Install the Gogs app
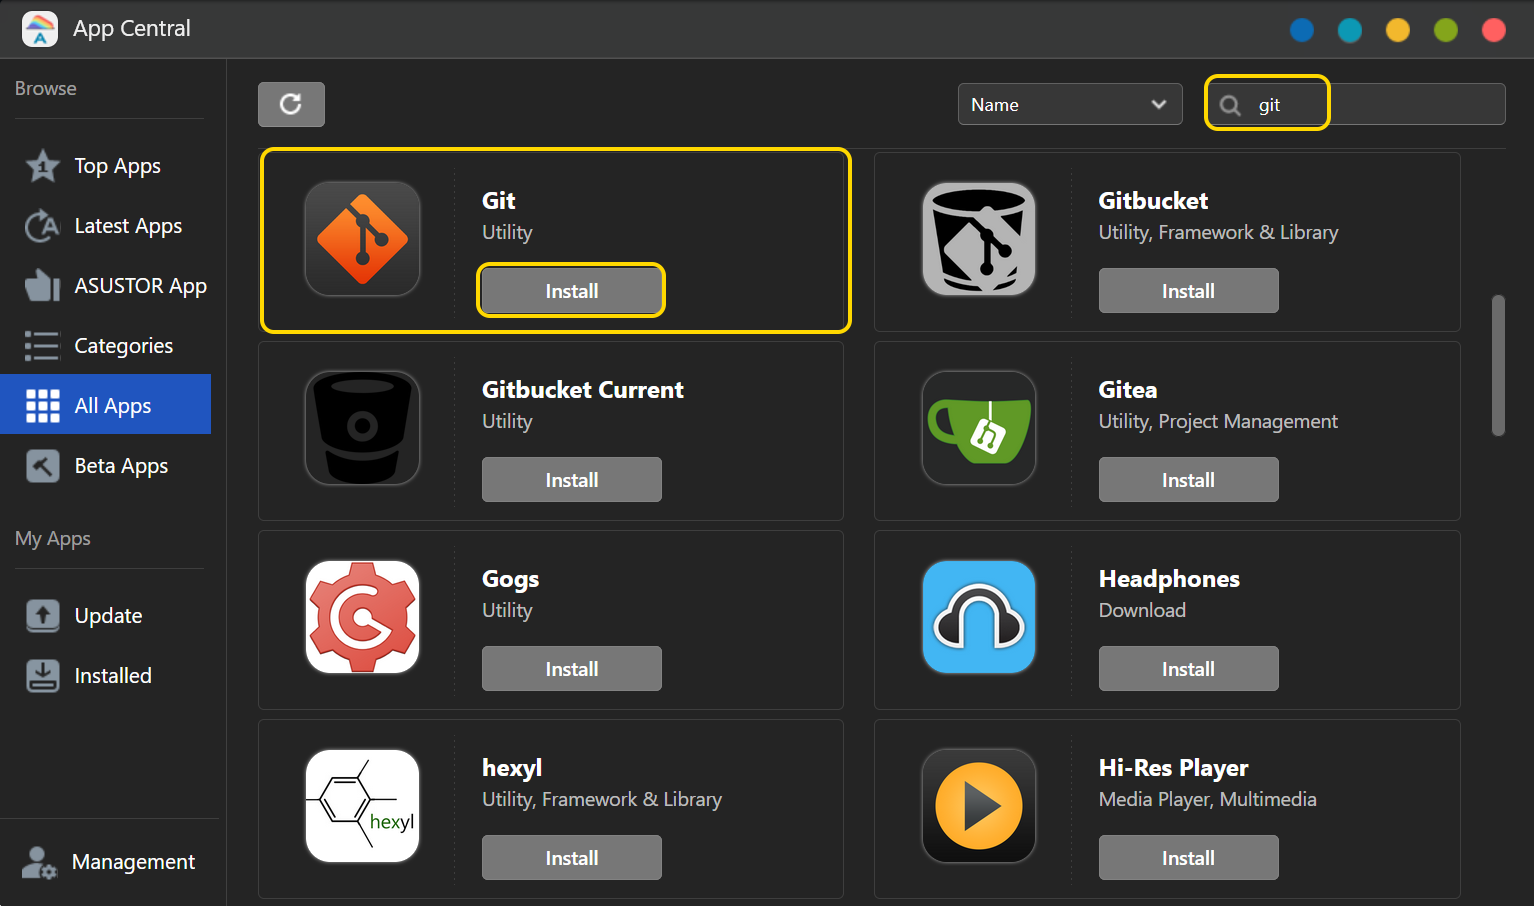The height and width of the screenshot is (906, 1534). pos(571,669)
